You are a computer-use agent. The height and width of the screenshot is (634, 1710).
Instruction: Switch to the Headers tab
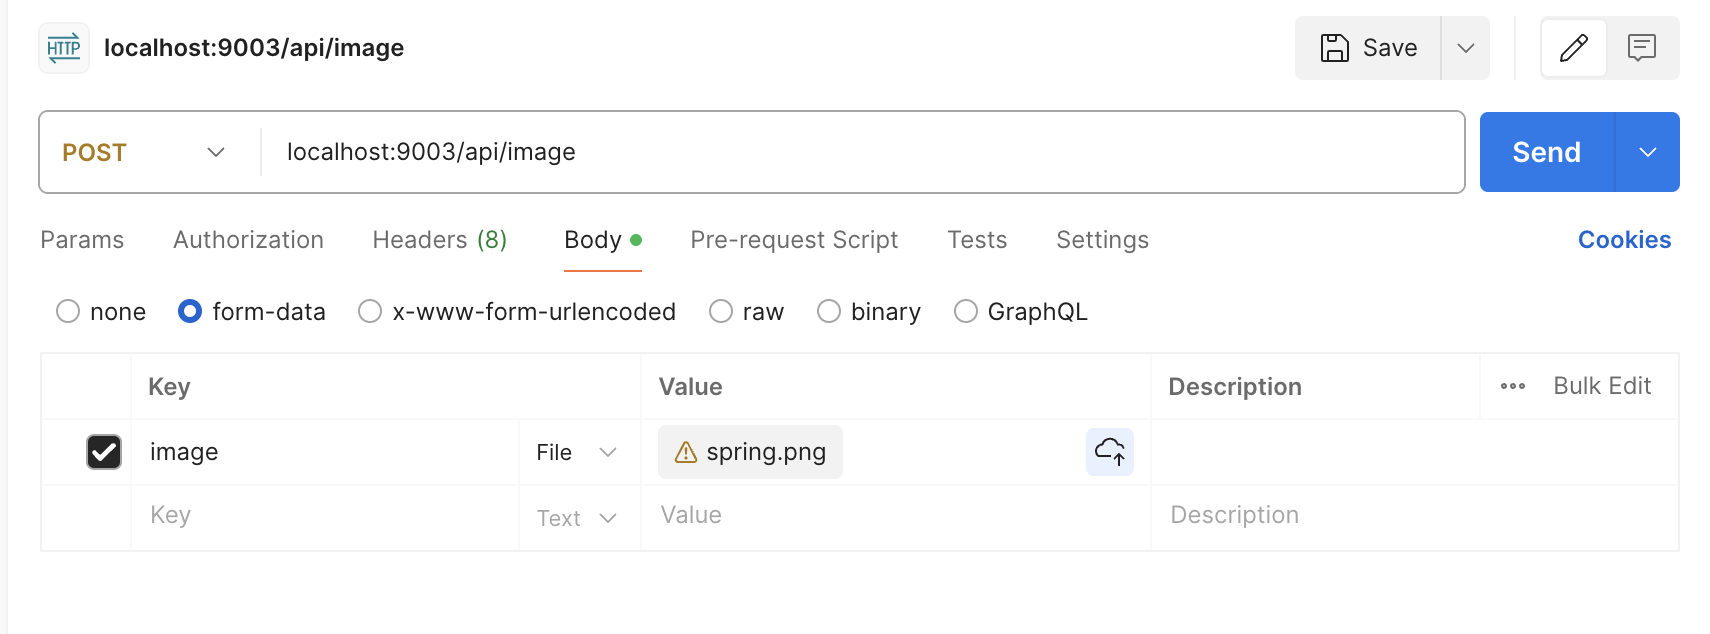439,240
